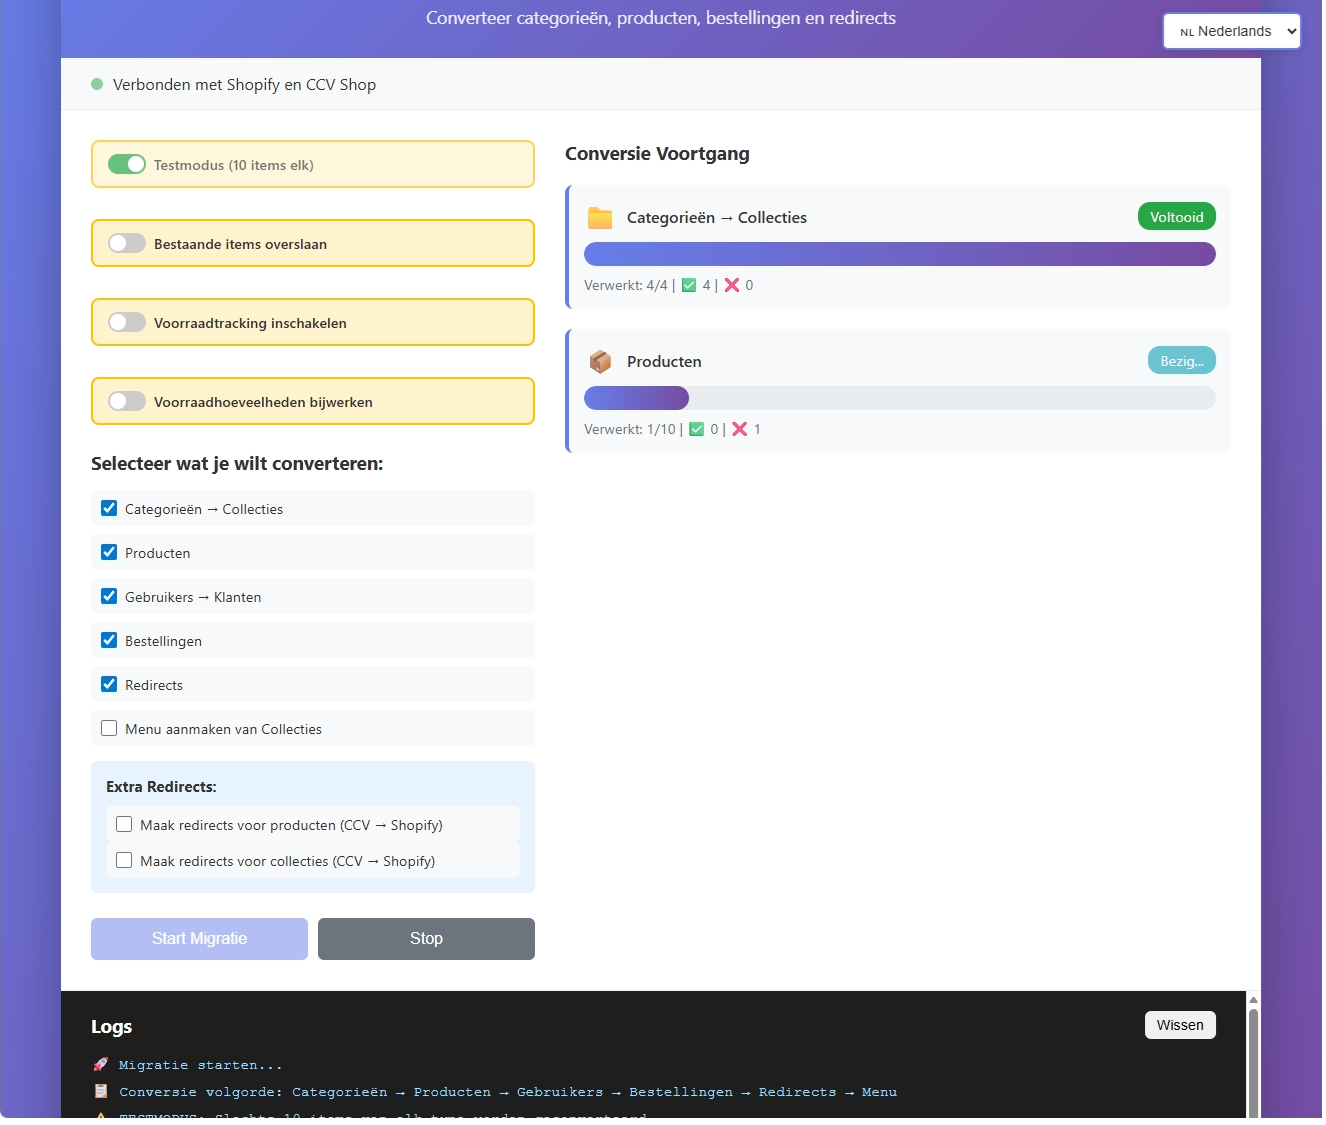Uncheck the Bestellingen checkbox
The height and width of the screenshot is (1125, 1326).
109,641
